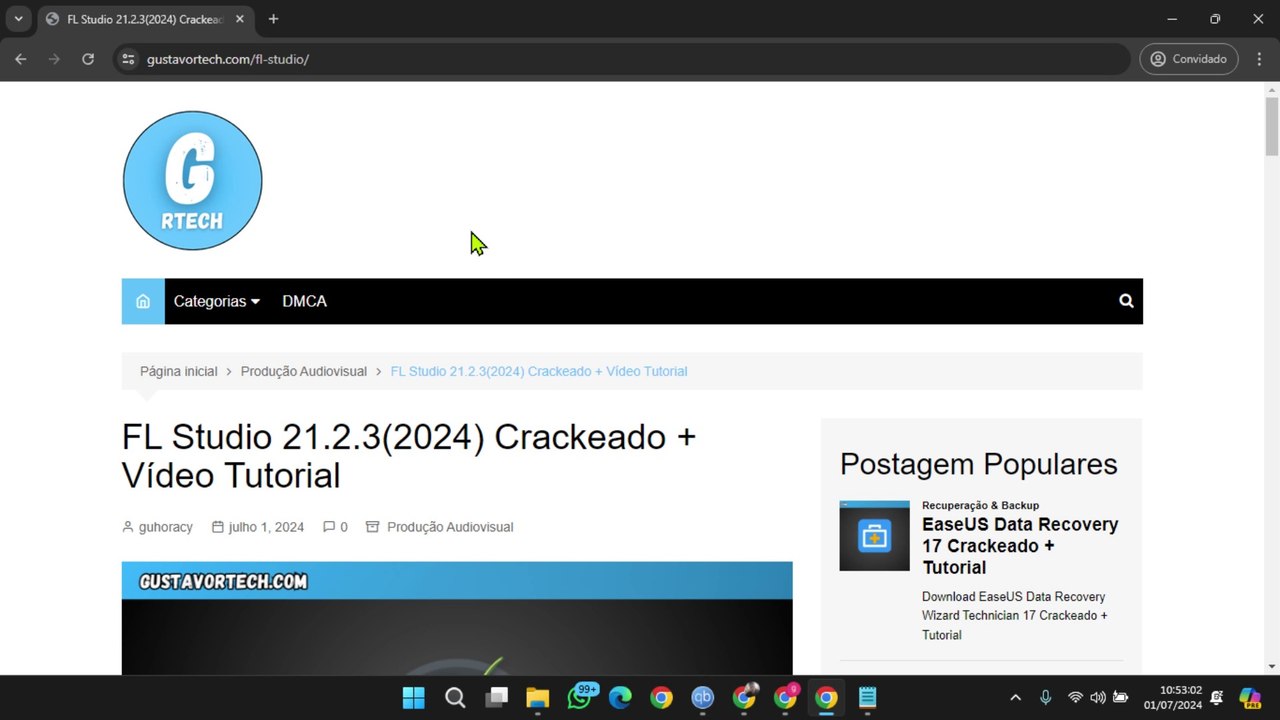Expand the Categorias menu
1280x720 pixels.
pyautogui.click(x=216, y=301)
